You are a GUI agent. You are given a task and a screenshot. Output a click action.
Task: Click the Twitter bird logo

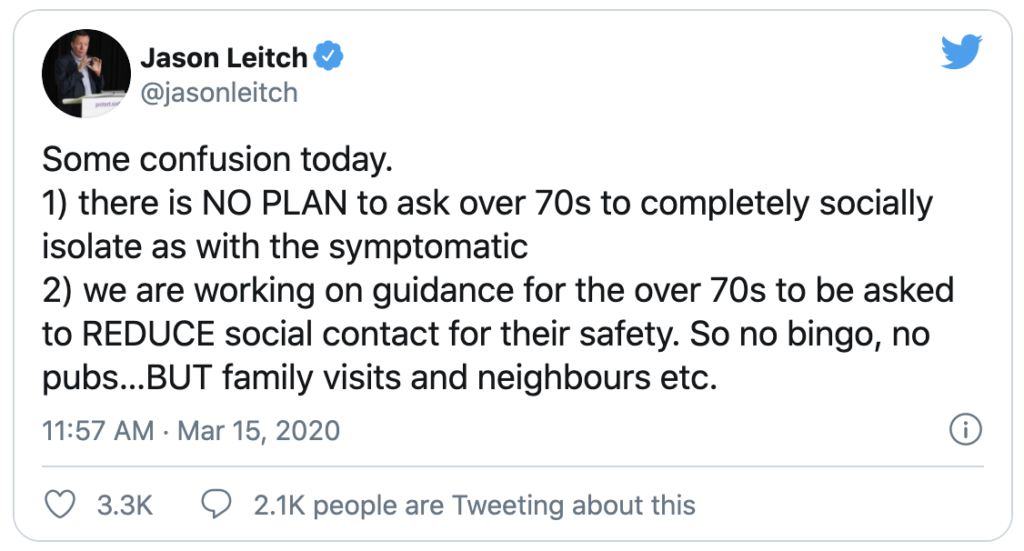pyautogui.click(x=961, y=52)
